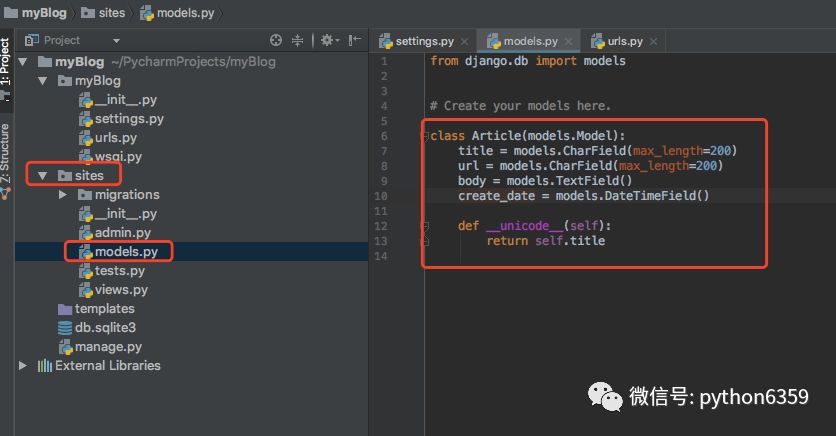Click the purple templates folder icon

65,309
